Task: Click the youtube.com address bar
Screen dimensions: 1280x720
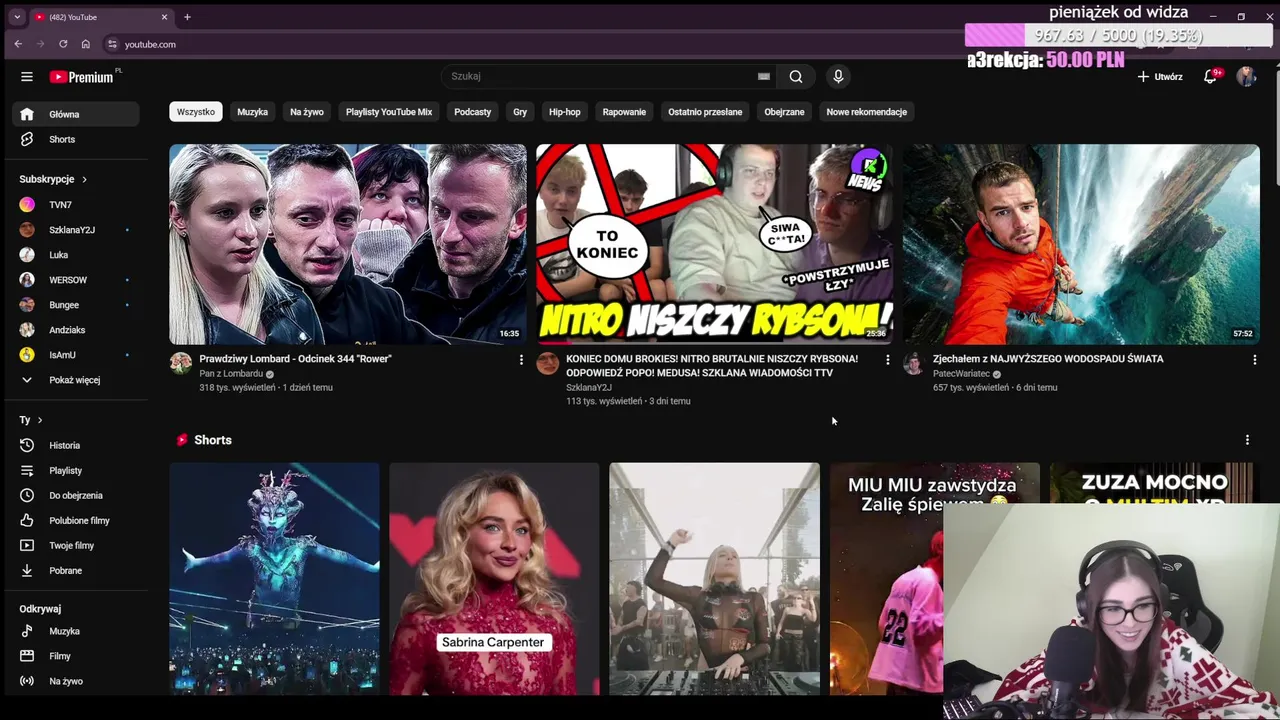Action: pos(150,44)
